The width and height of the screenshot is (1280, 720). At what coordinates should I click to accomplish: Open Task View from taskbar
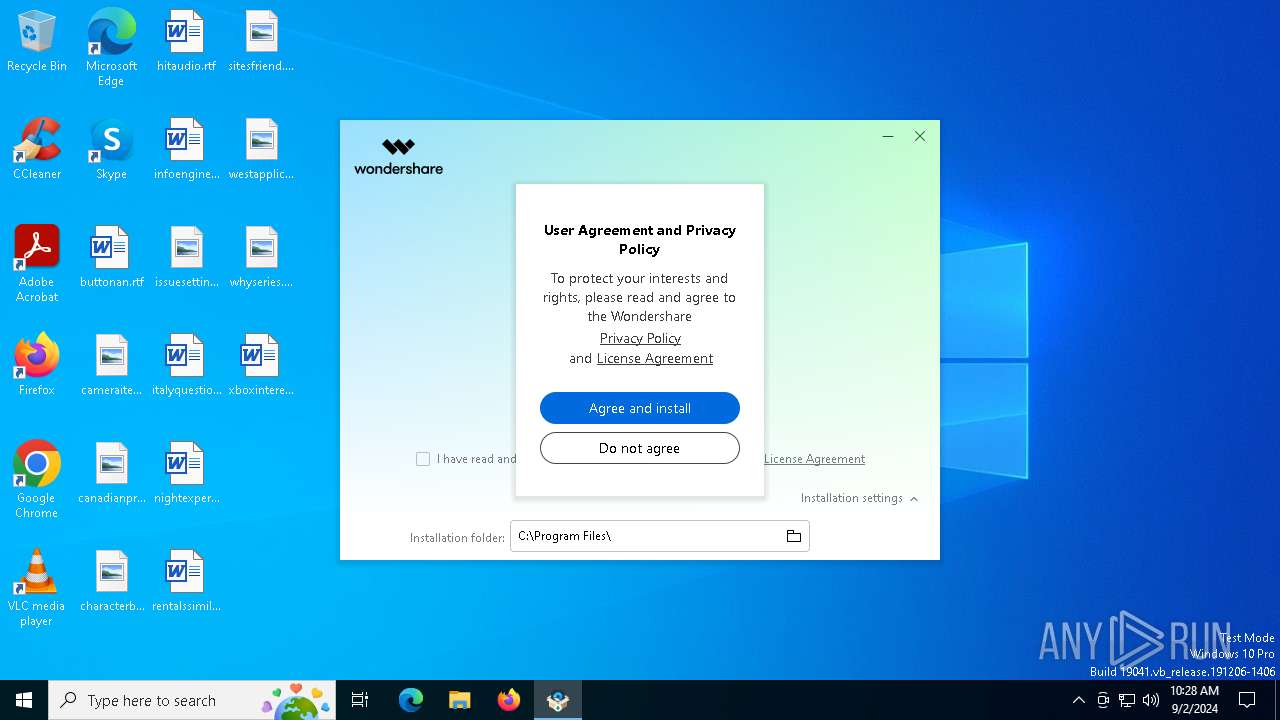(360, 700)
